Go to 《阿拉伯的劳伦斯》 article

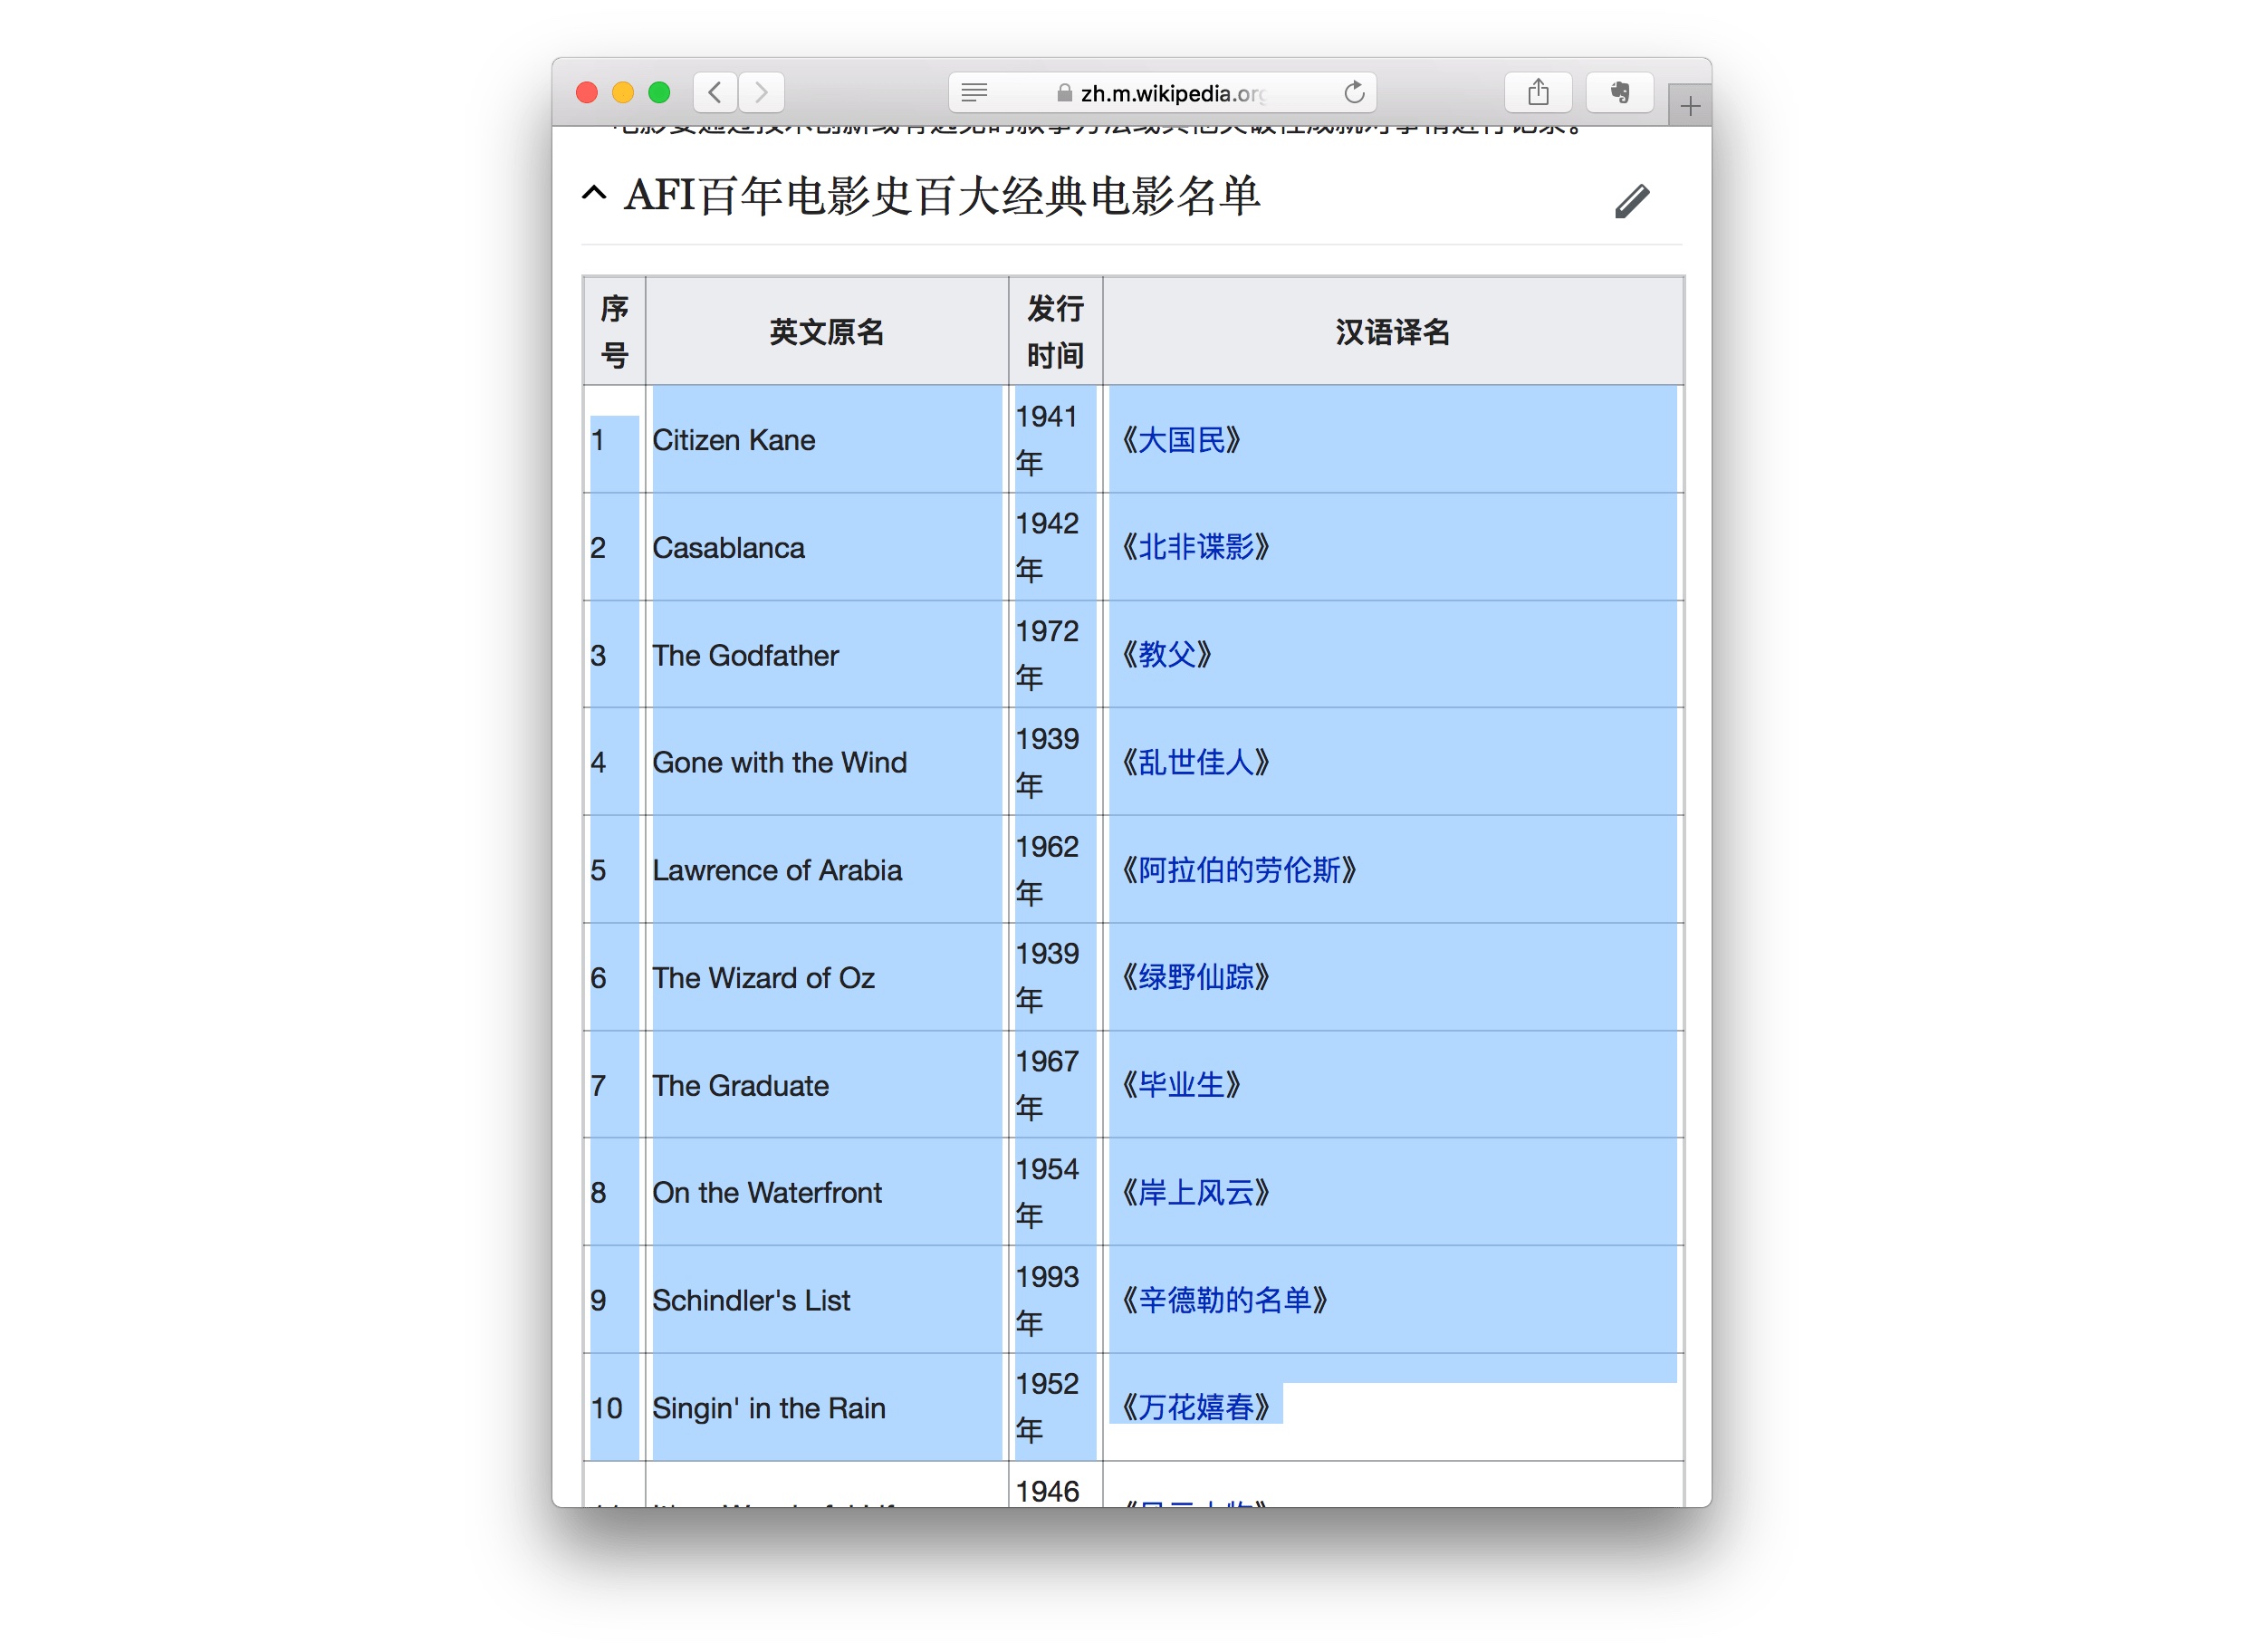tap(1239, 870)
